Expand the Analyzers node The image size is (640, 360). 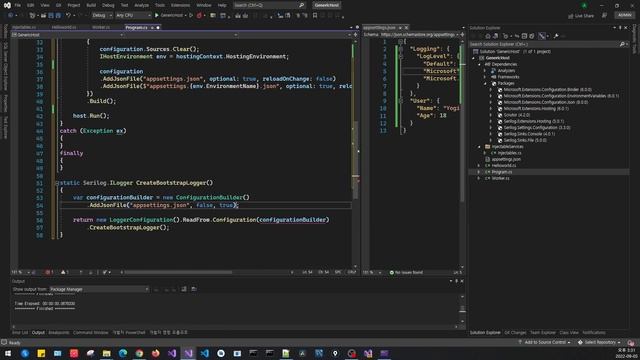click(485, 71)
